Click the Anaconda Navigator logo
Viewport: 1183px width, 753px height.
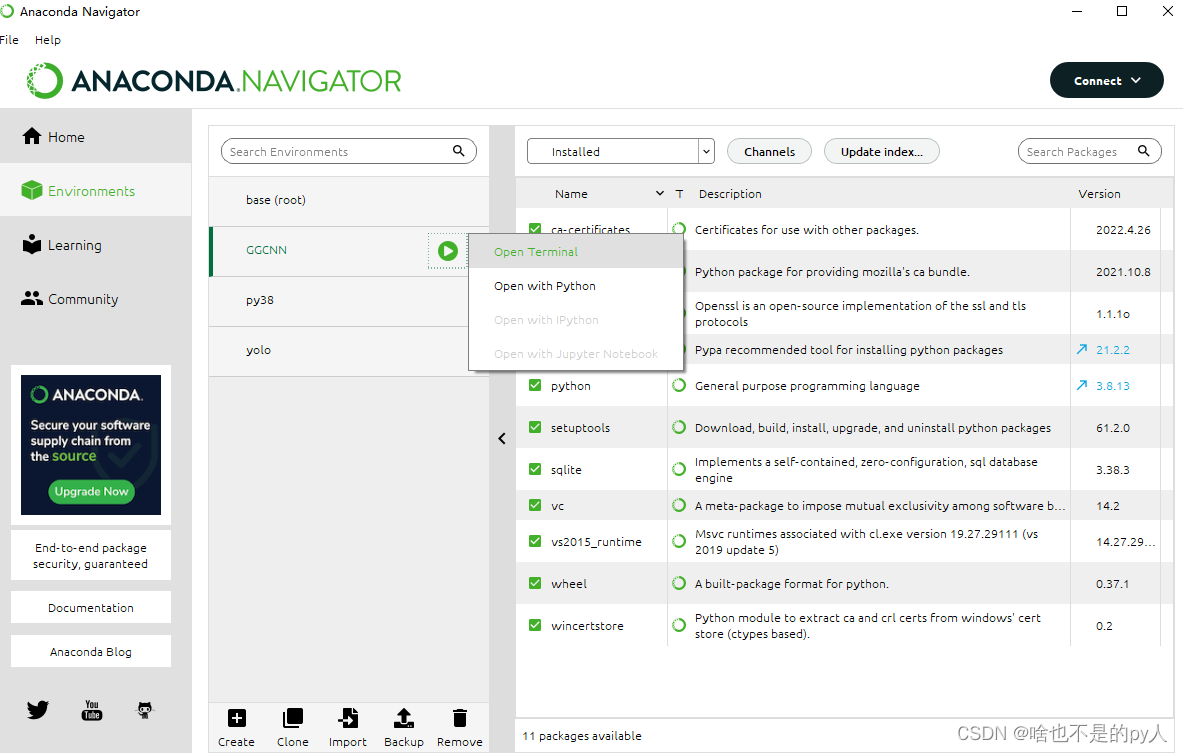[214, 81]
